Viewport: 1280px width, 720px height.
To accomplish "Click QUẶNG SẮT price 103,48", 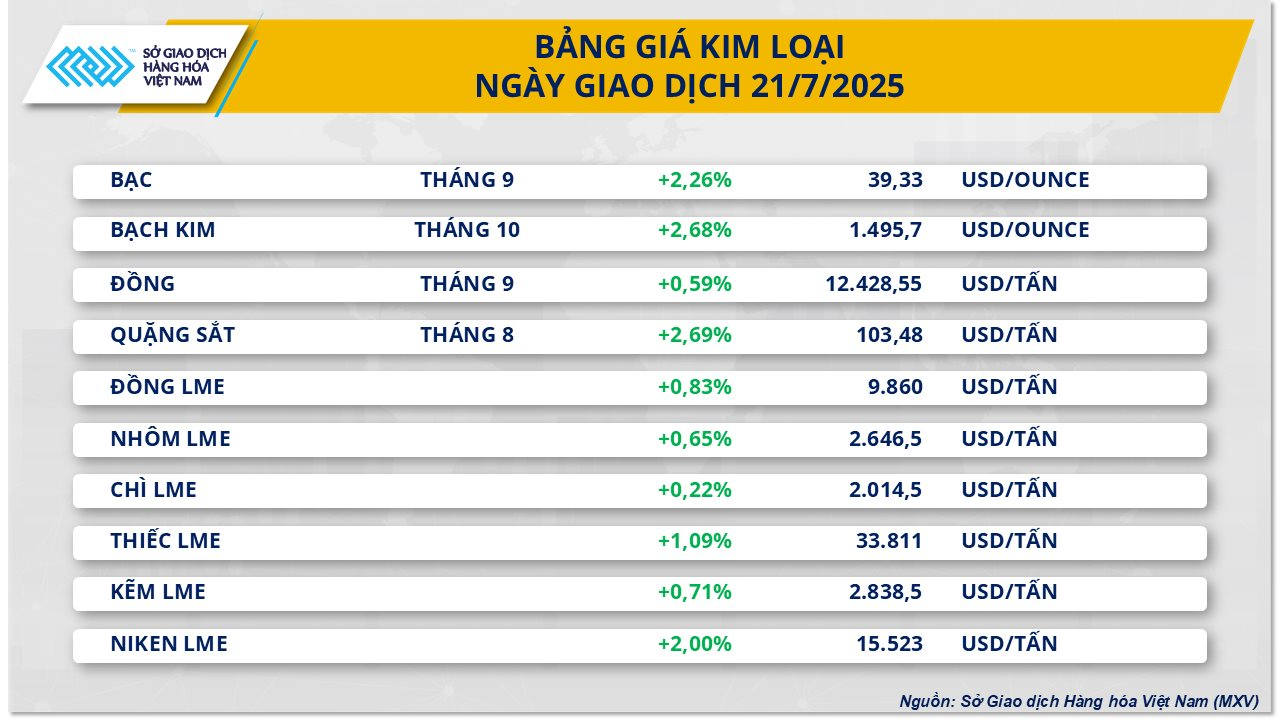I will 889,335.
